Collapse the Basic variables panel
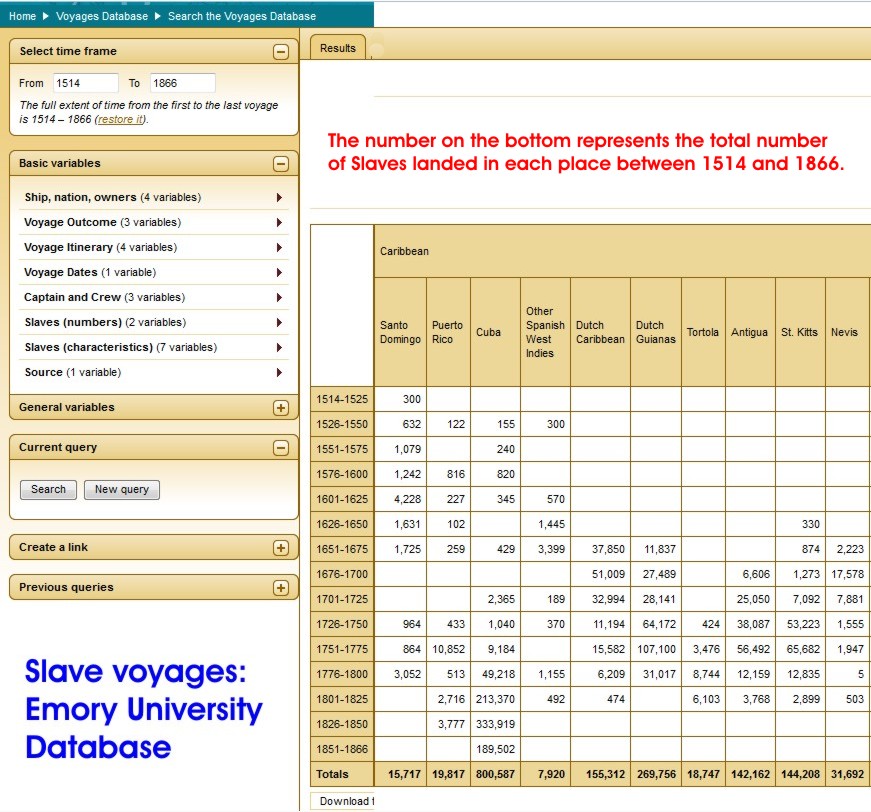871x812 pixels. pyautogui.click(x=281, y=164)
